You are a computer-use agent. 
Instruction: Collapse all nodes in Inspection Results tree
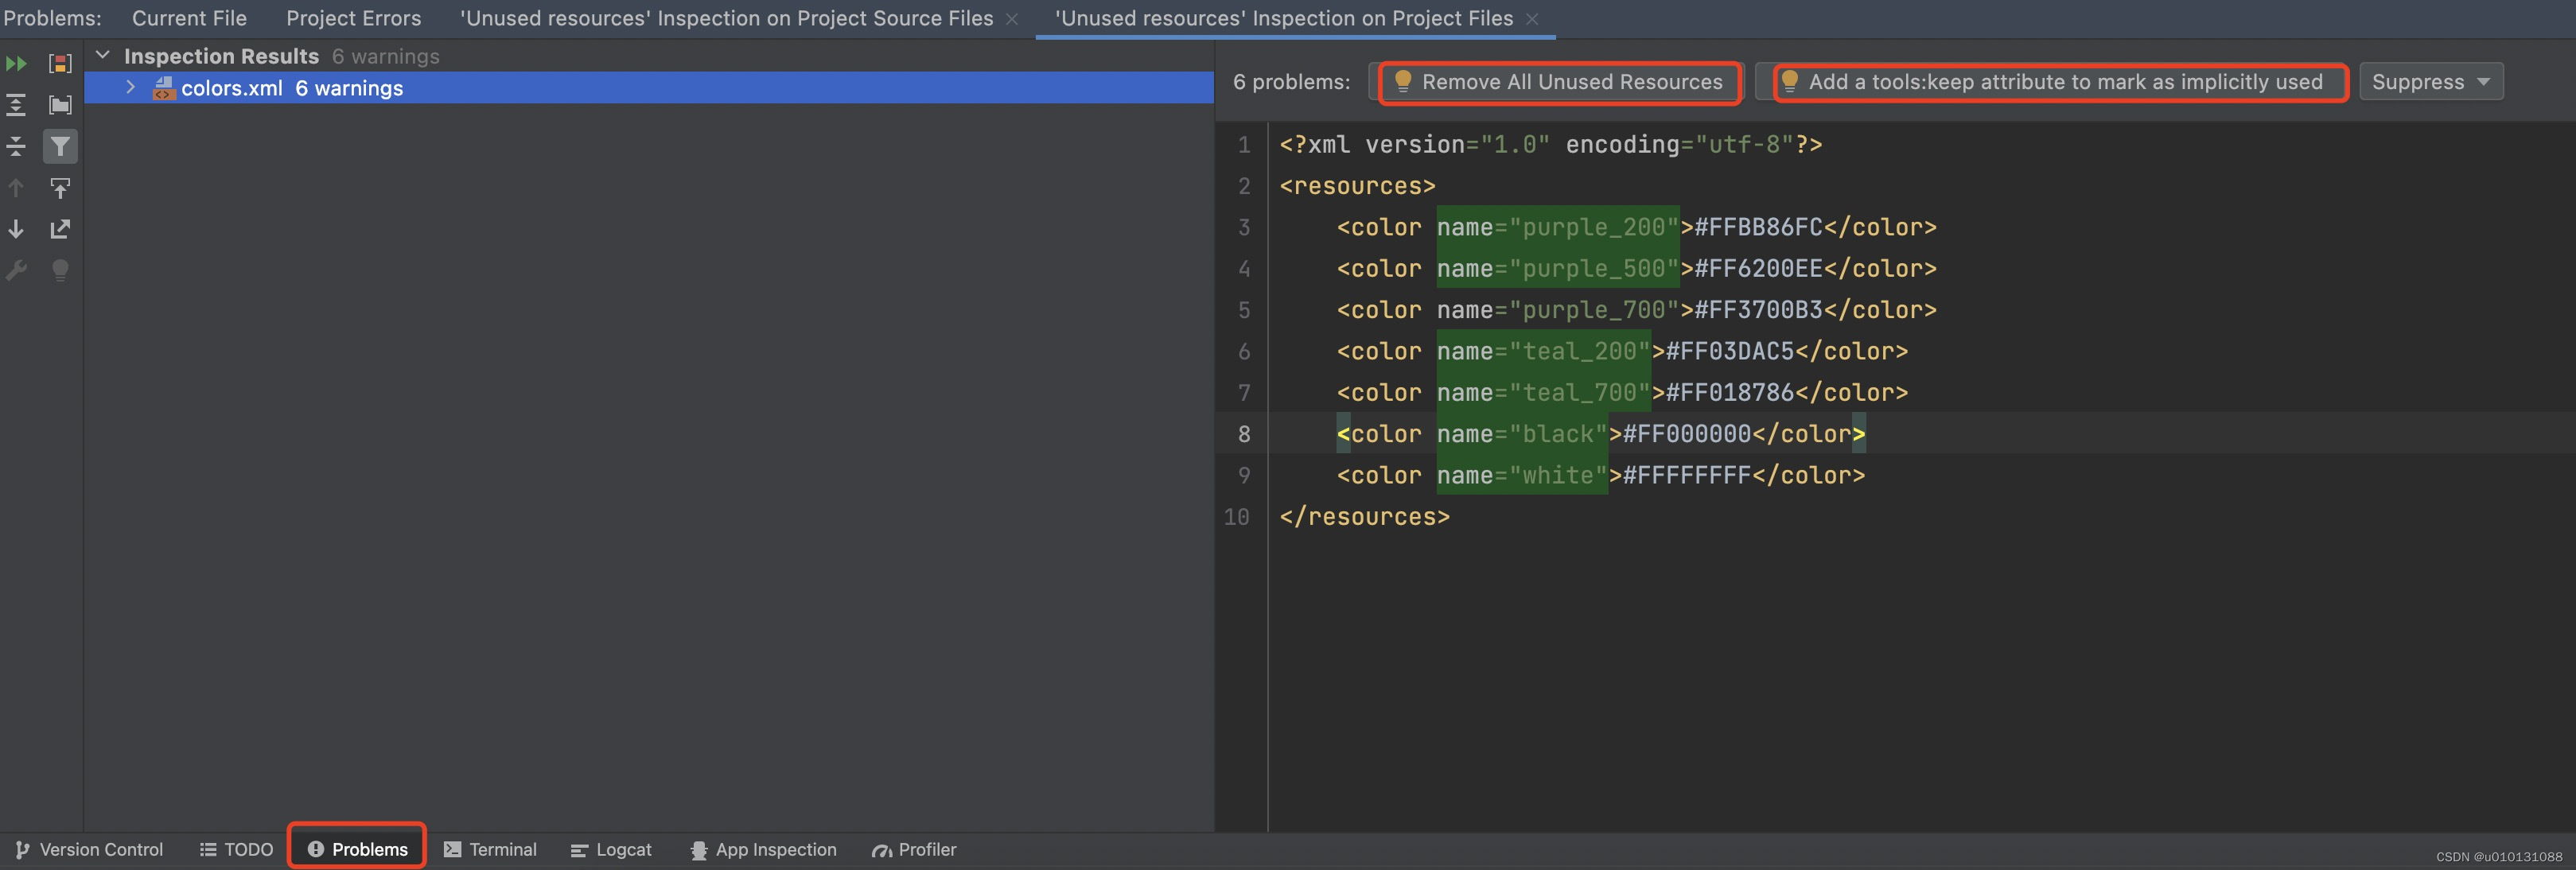tap(16, 147)
